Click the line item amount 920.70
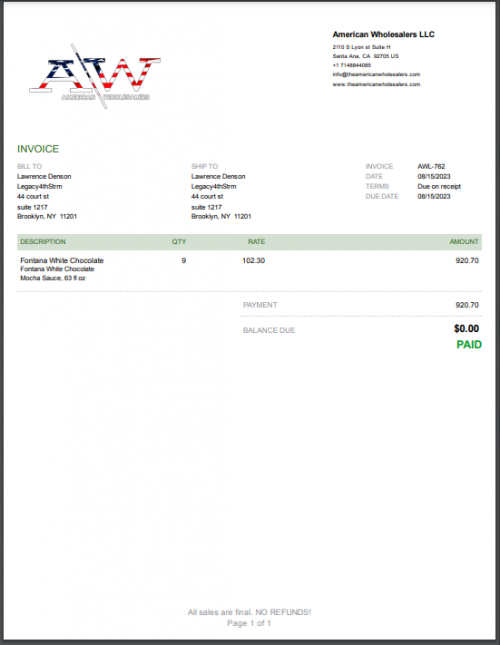The image size is (500, 645). tap(467, 260)
